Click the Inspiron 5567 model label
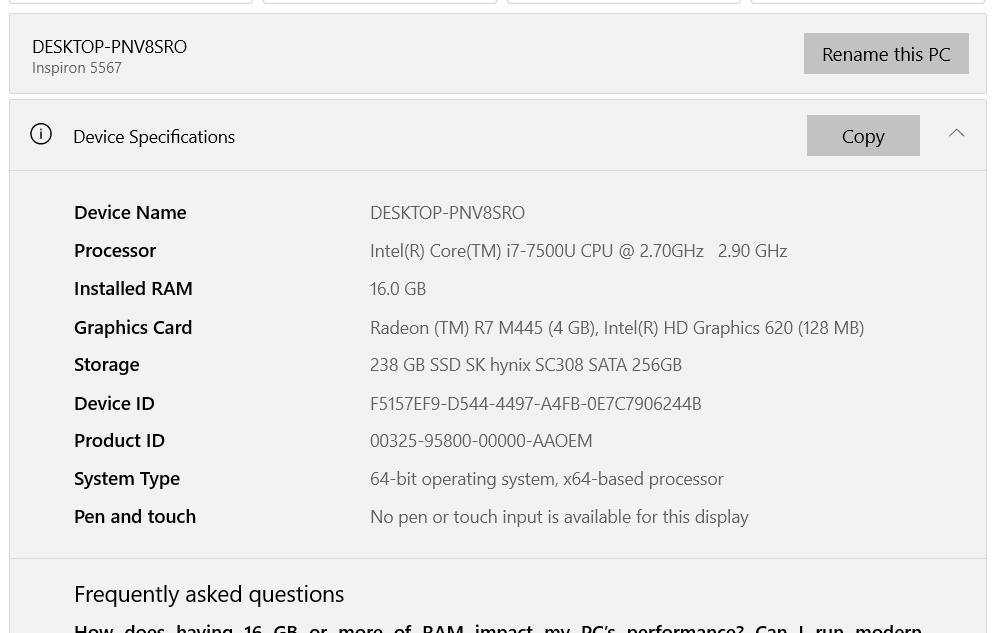 click(x=77, y=67)
